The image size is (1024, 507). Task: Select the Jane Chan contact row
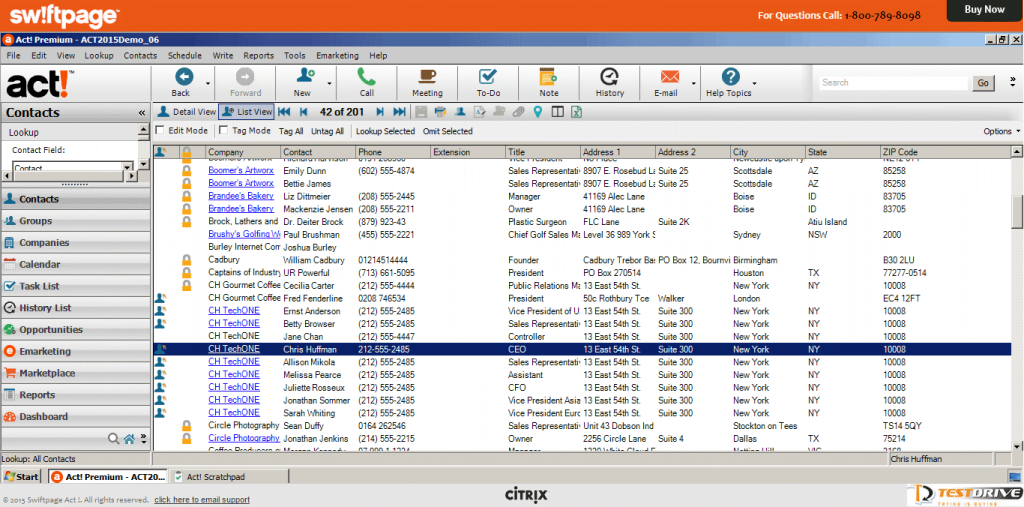[x=582, y=336]
